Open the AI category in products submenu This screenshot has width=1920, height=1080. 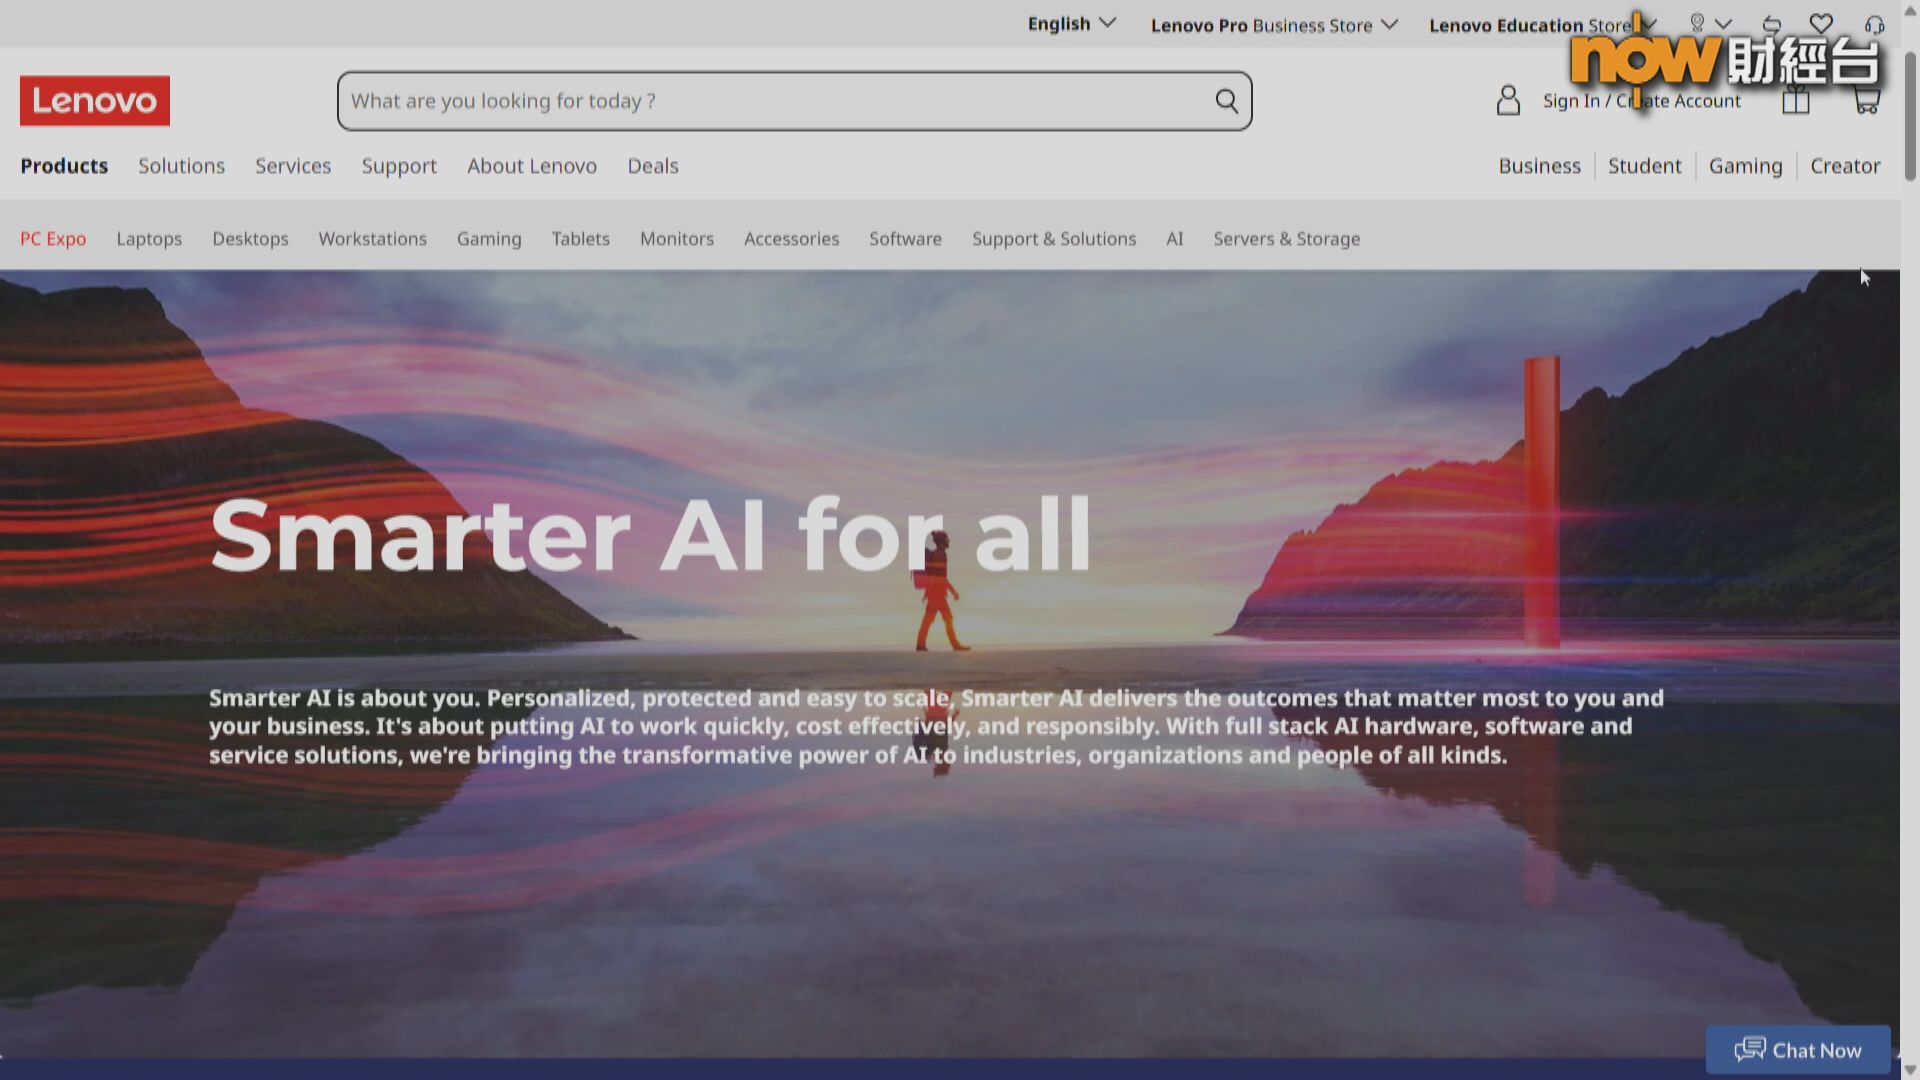click(1175, 239)
